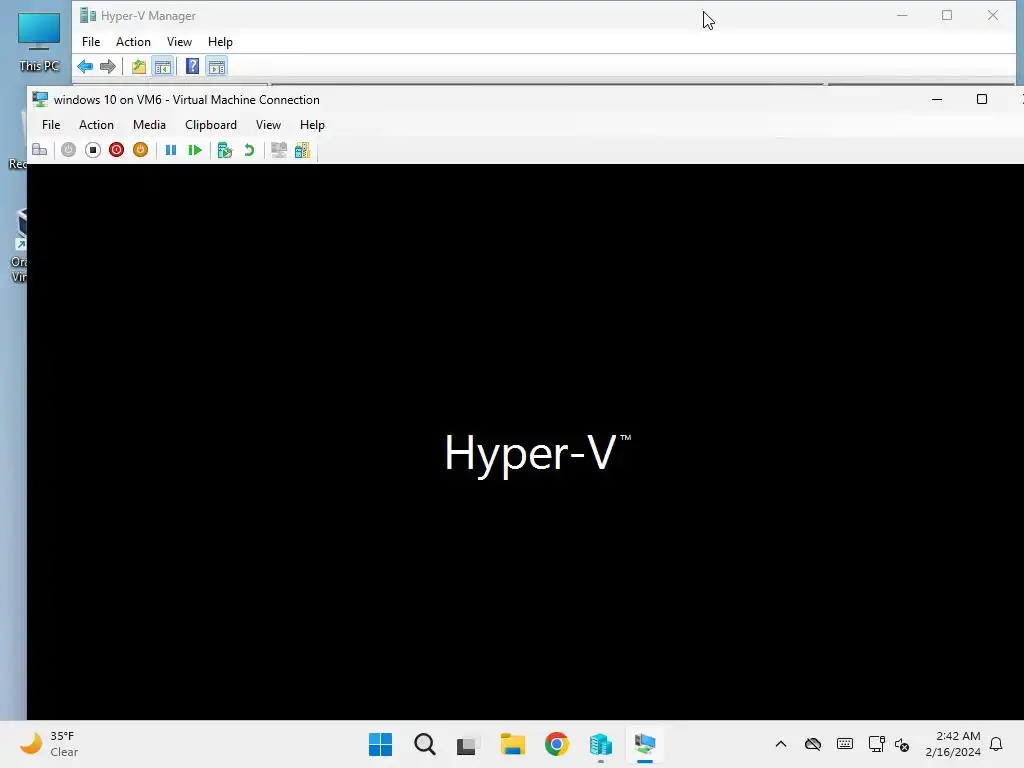Reset the VM with the green play icon

click(x=195, y=150)
